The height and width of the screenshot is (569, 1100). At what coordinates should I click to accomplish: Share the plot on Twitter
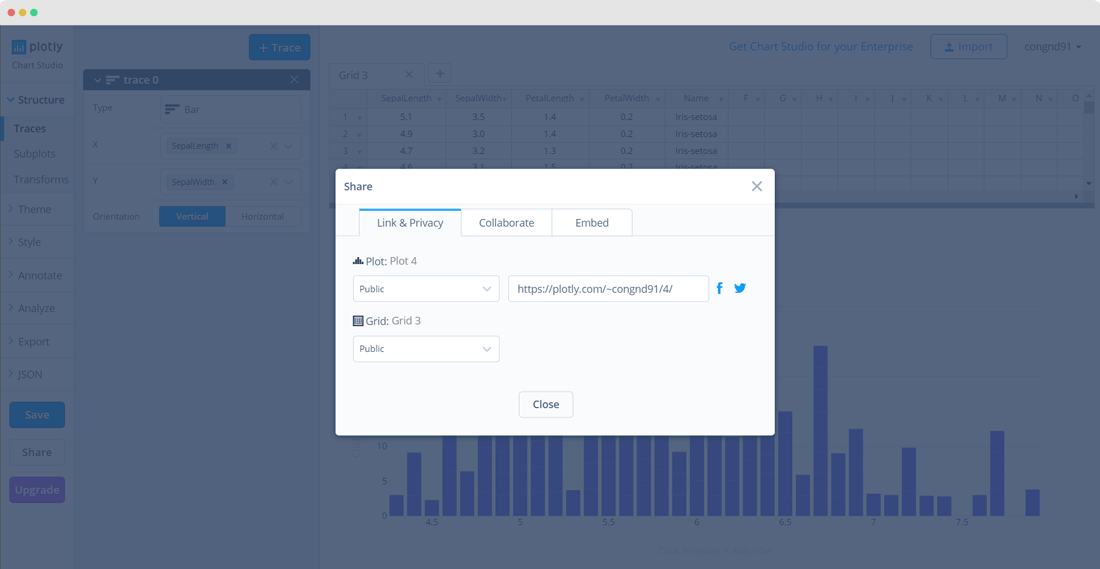tap(740, 288)
